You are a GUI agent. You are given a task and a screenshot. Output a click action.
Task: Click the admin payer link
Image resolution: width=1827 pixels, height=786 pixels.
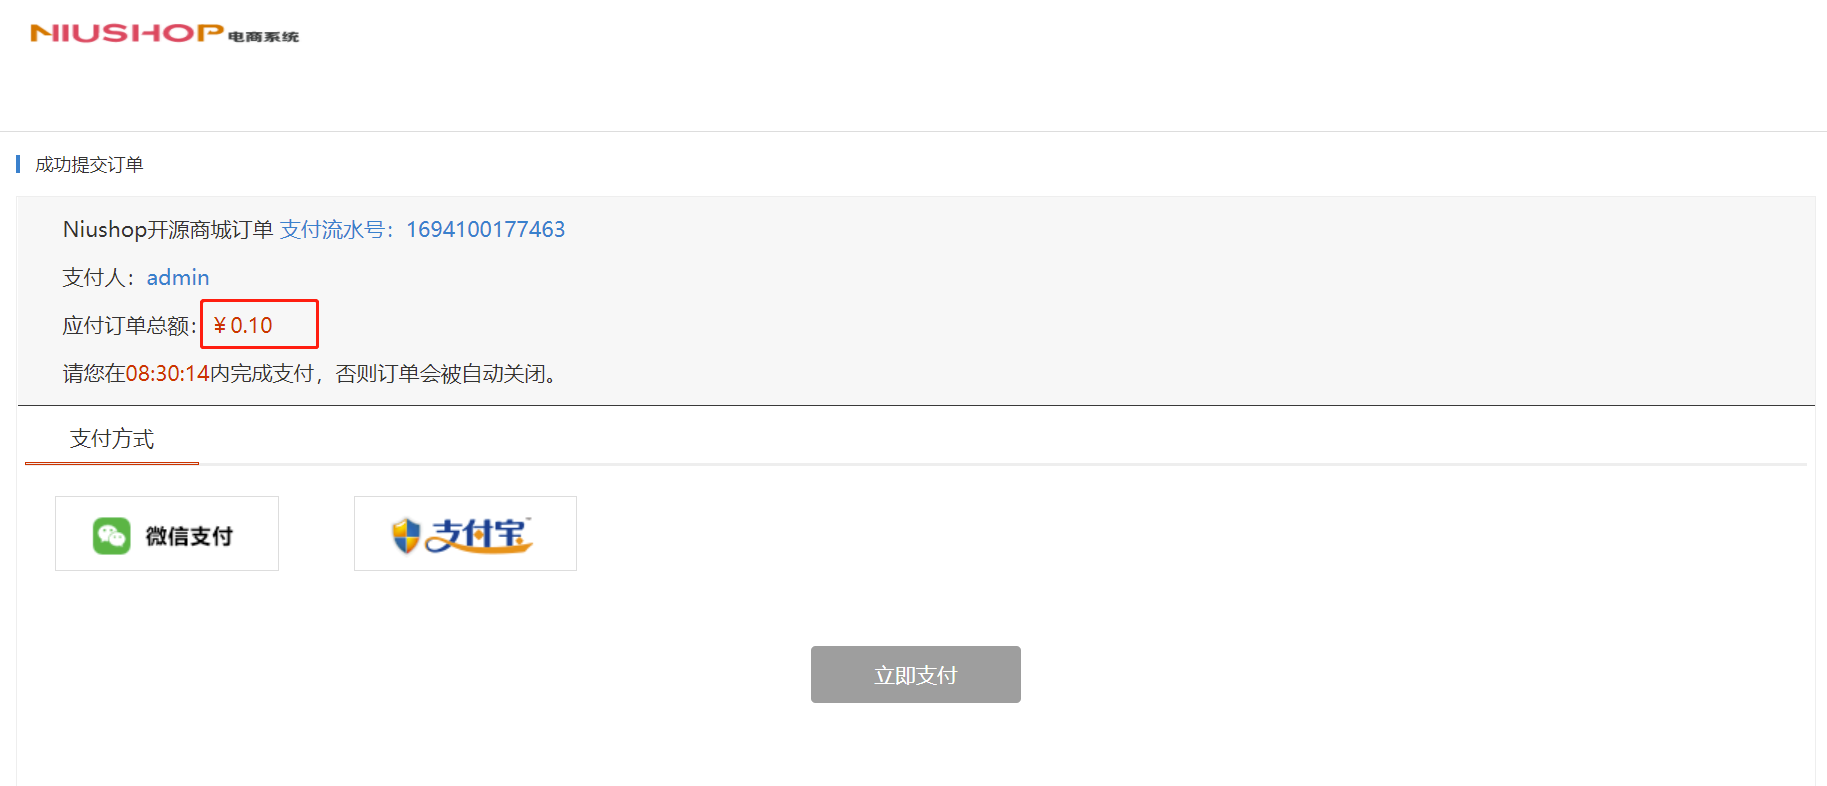pyautogui.click(x=178, y=278)
